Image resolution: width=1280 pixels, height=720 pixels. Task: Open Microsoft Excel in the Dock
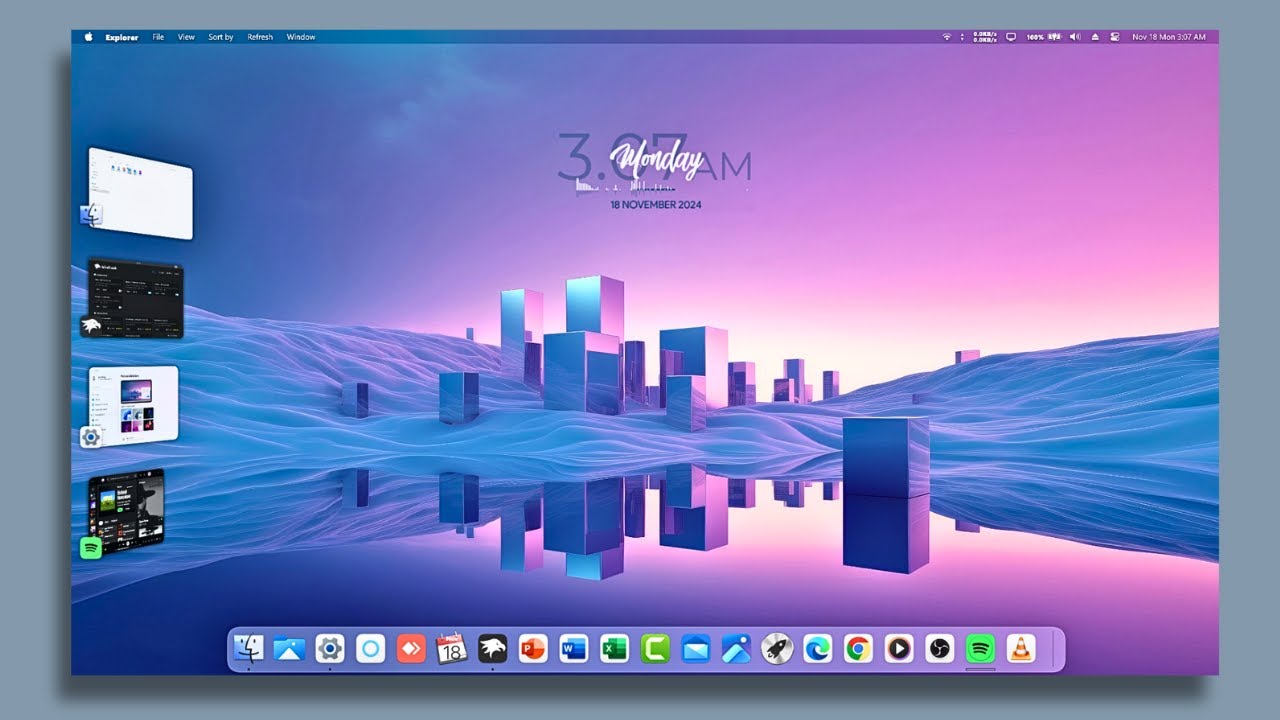[612, 649]
